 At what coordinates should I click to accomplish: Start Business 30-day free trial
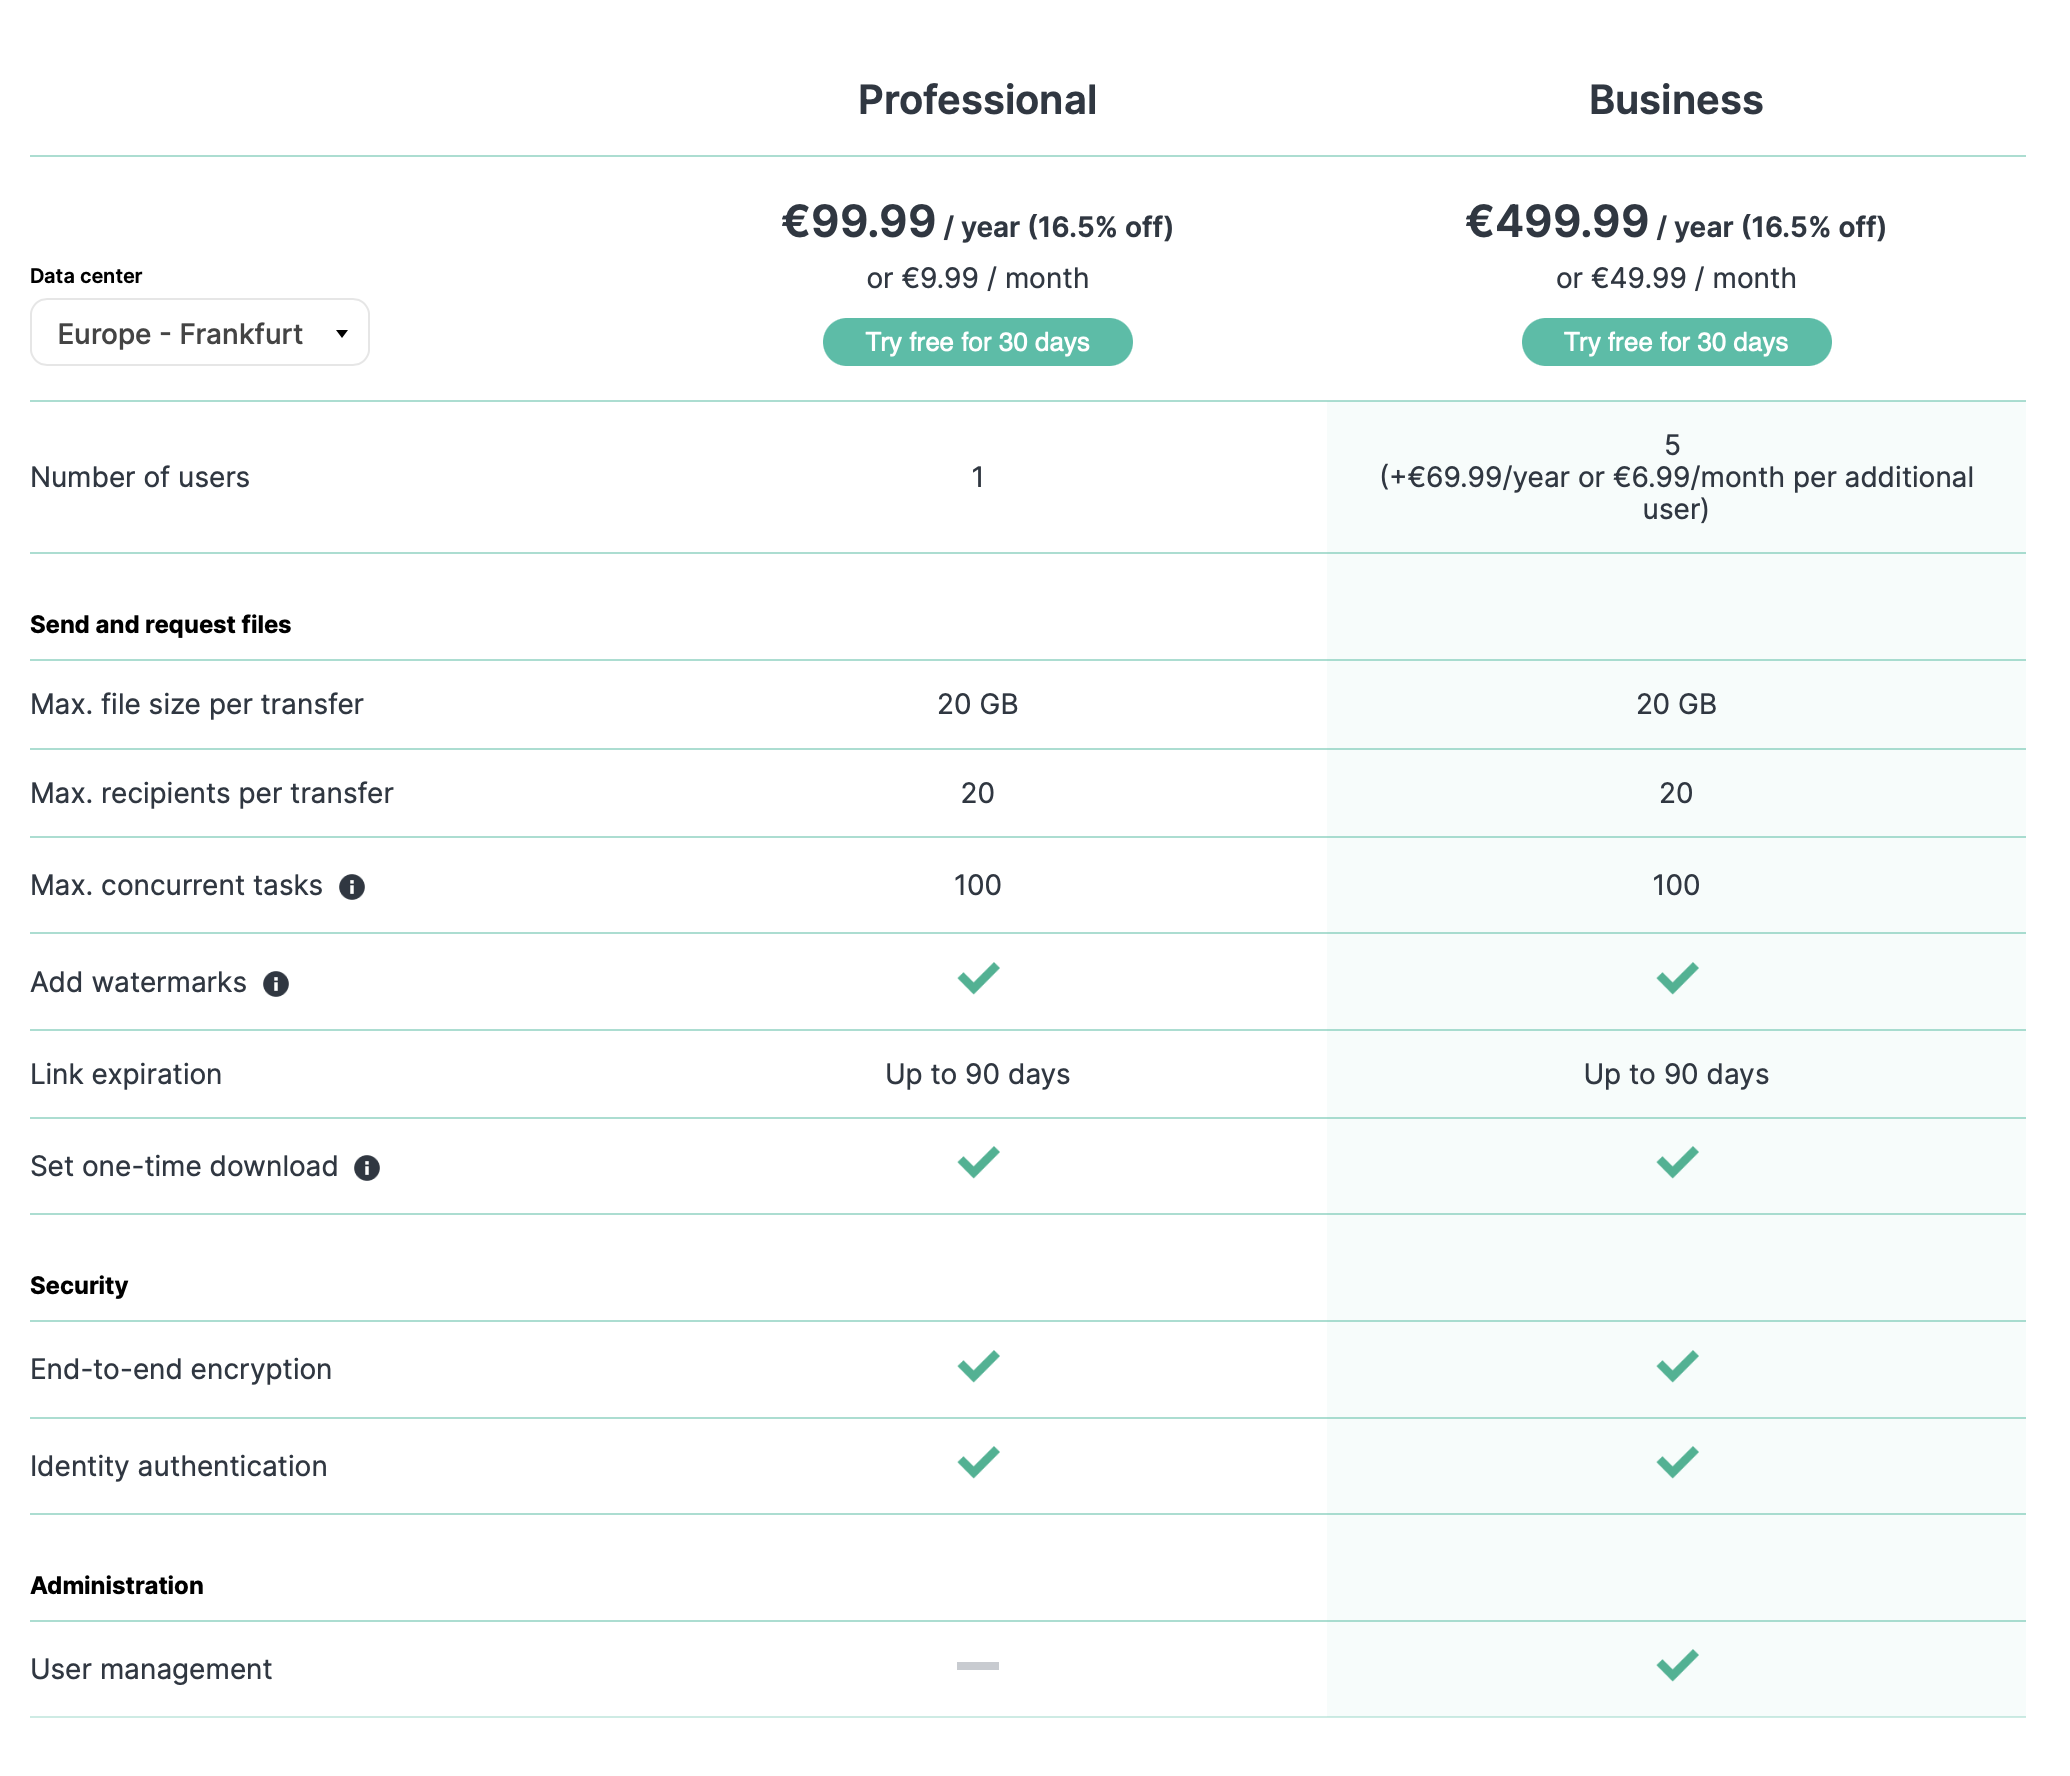pyautogui.click(x=1676, y=342)
